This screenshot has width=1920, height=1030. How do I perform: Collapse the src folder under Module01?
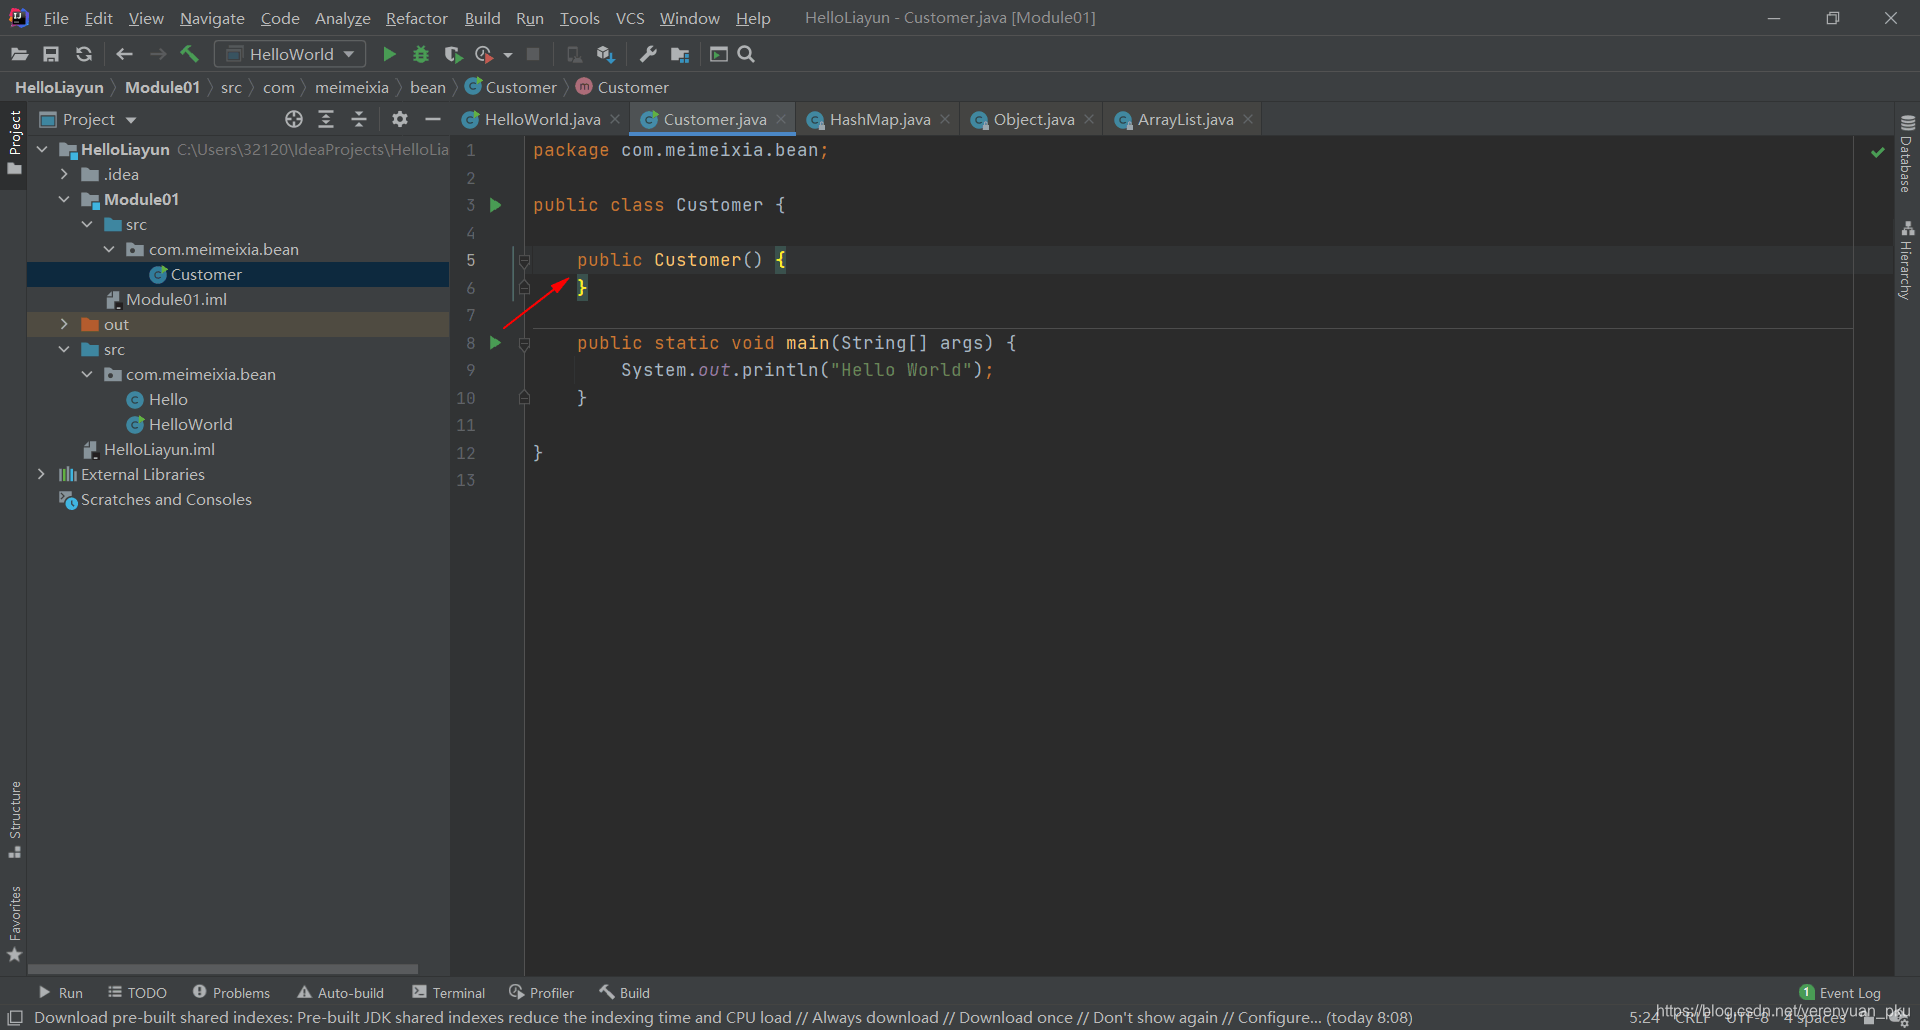coord(87,224)
